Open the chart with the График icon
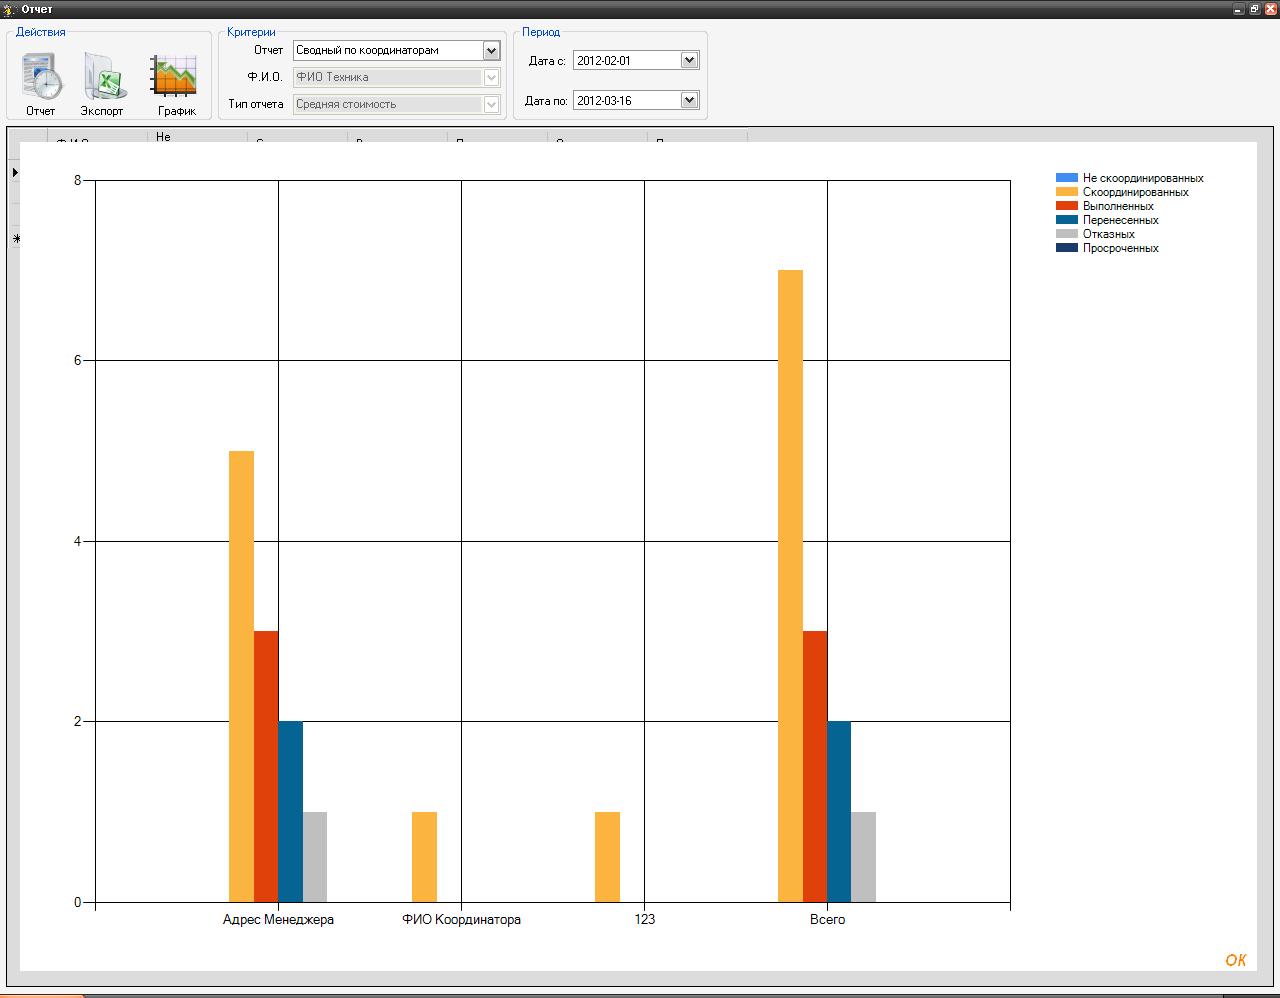1280x998 pixels. coord(175,84)
